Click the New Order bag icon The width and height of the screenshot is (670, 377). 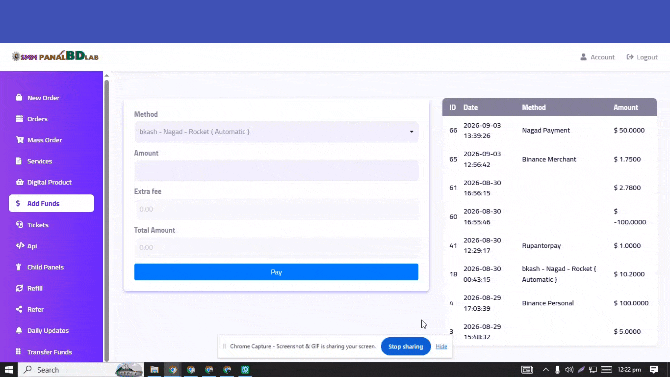click(x=19, y=97)
